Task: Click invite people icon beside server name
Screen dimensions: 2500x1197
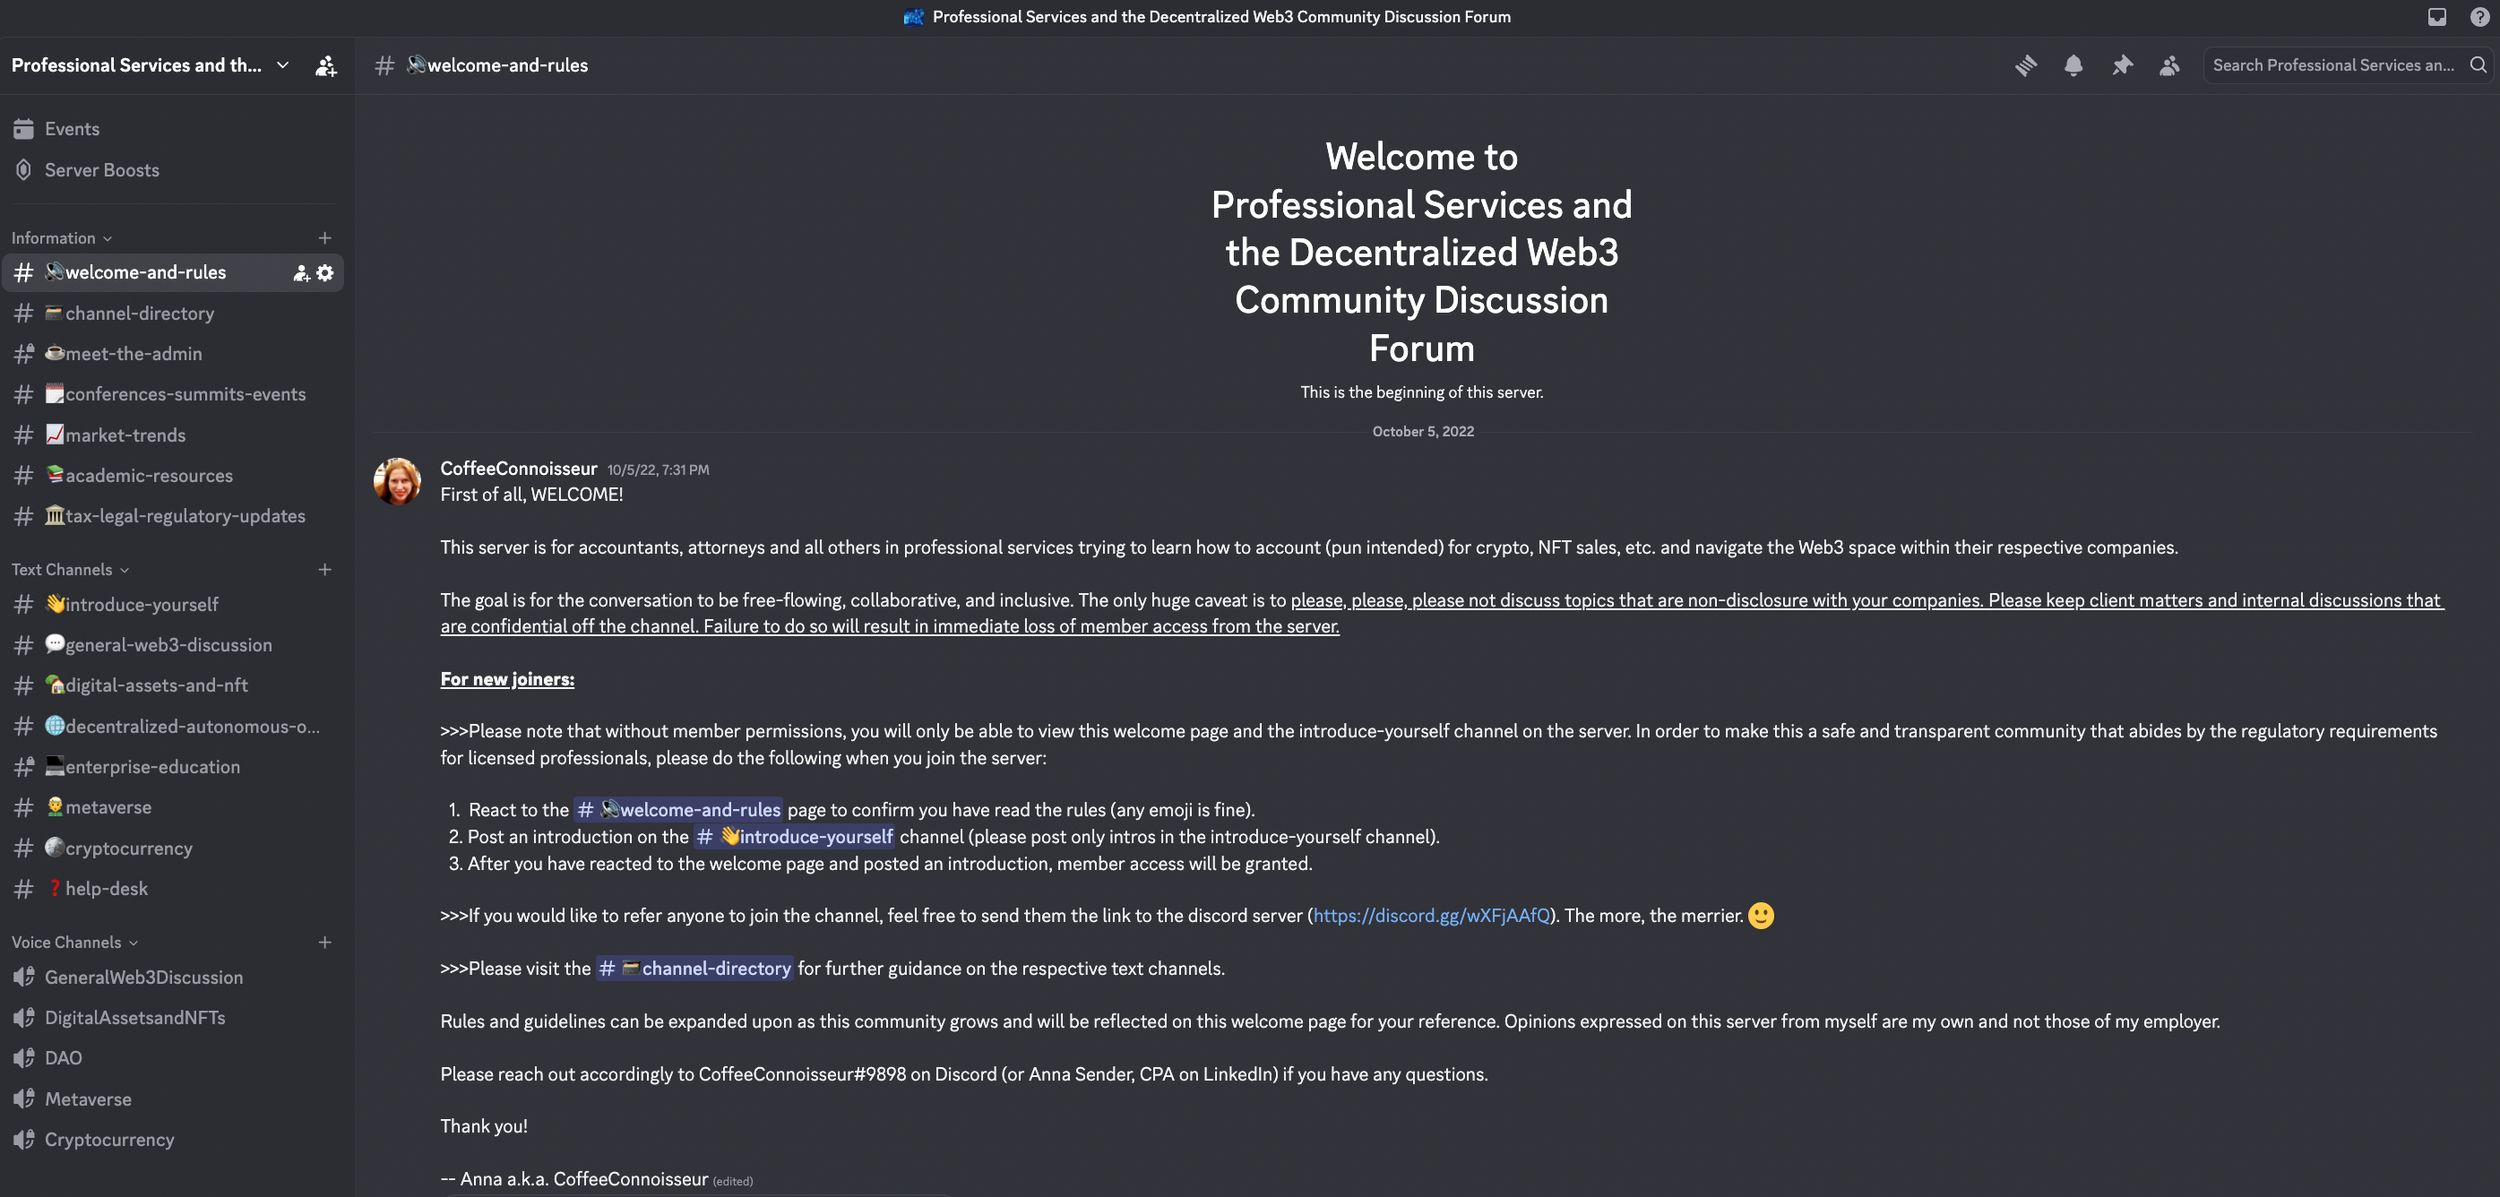Action: pyautogui.click(x=325, y=66)
